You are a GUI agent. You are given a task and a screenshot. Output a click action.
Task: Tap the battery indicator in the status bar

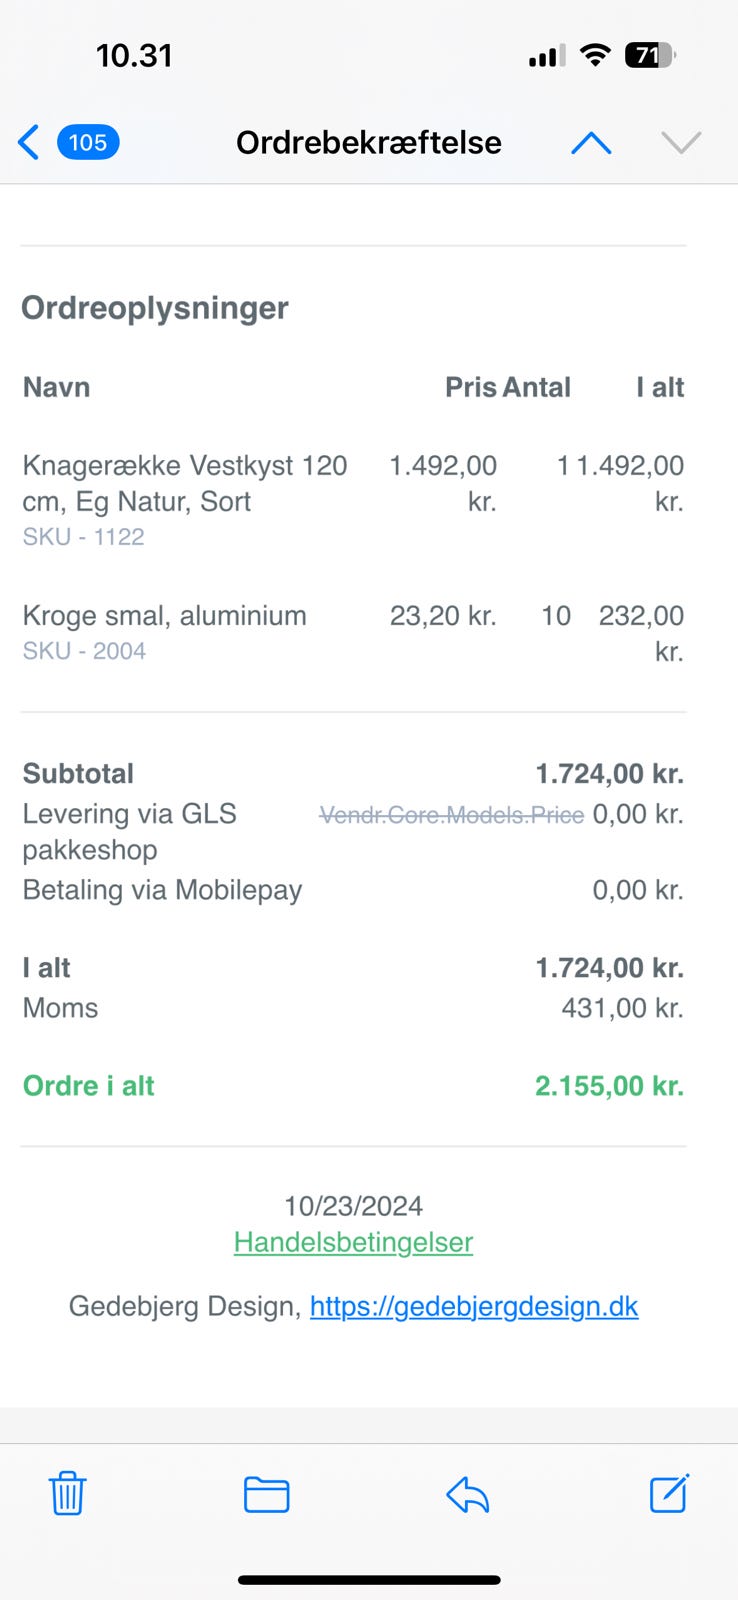coord(649,56)
